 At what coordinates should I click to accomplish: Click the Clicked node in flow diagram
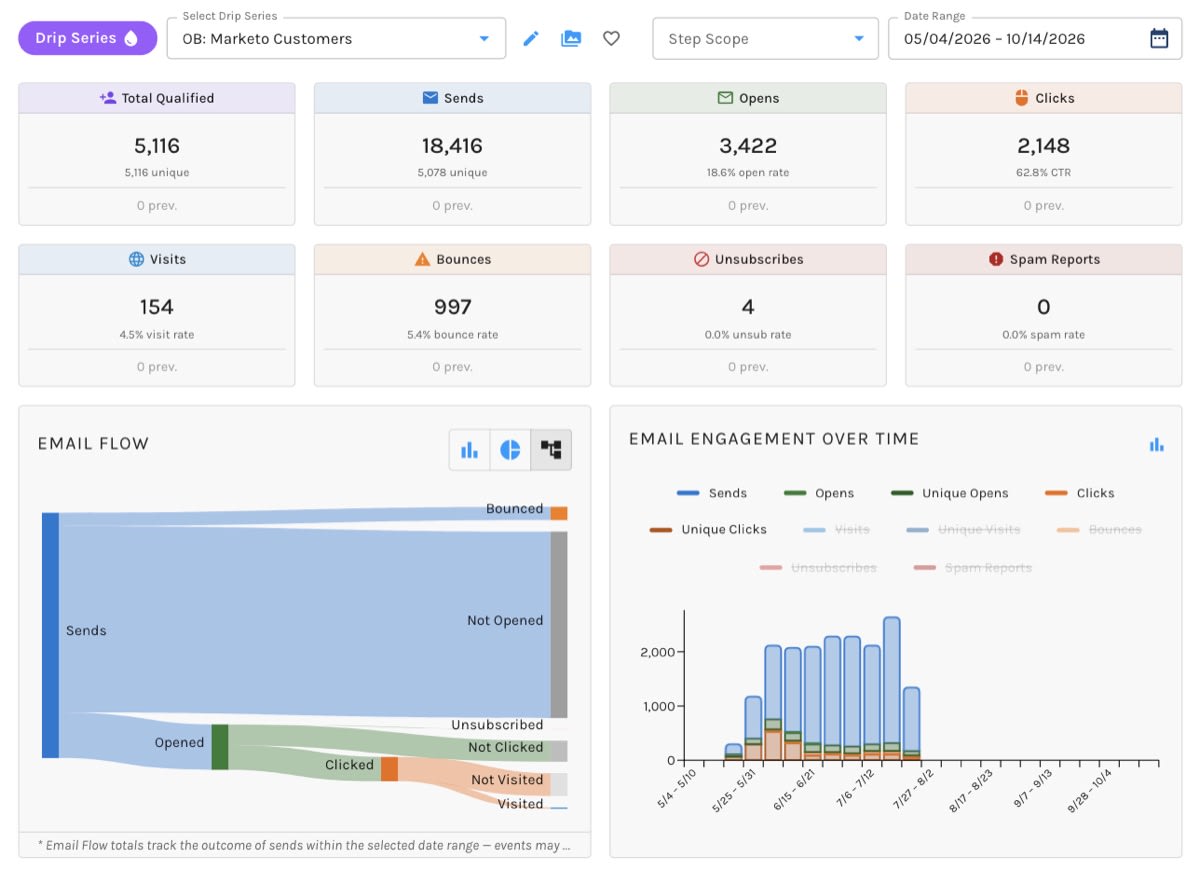pyautogui.click(x=389, y=769)
